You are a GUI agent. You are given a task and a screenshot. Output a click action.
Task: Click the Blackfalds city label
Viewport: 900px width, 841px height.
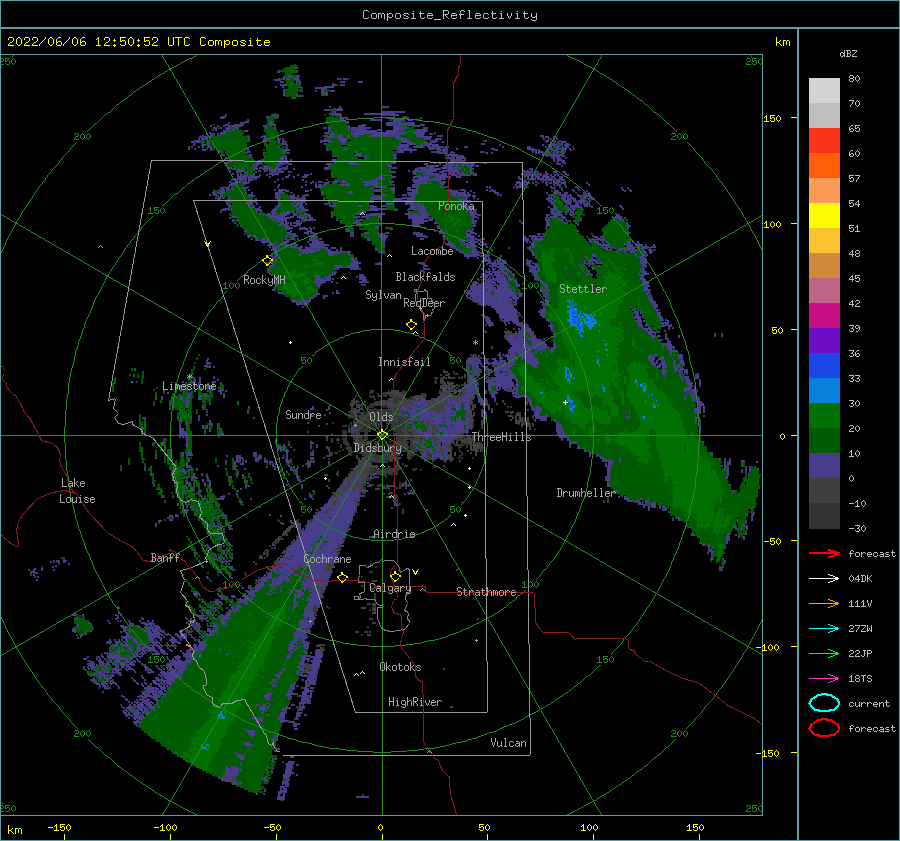tap(425, 277)
